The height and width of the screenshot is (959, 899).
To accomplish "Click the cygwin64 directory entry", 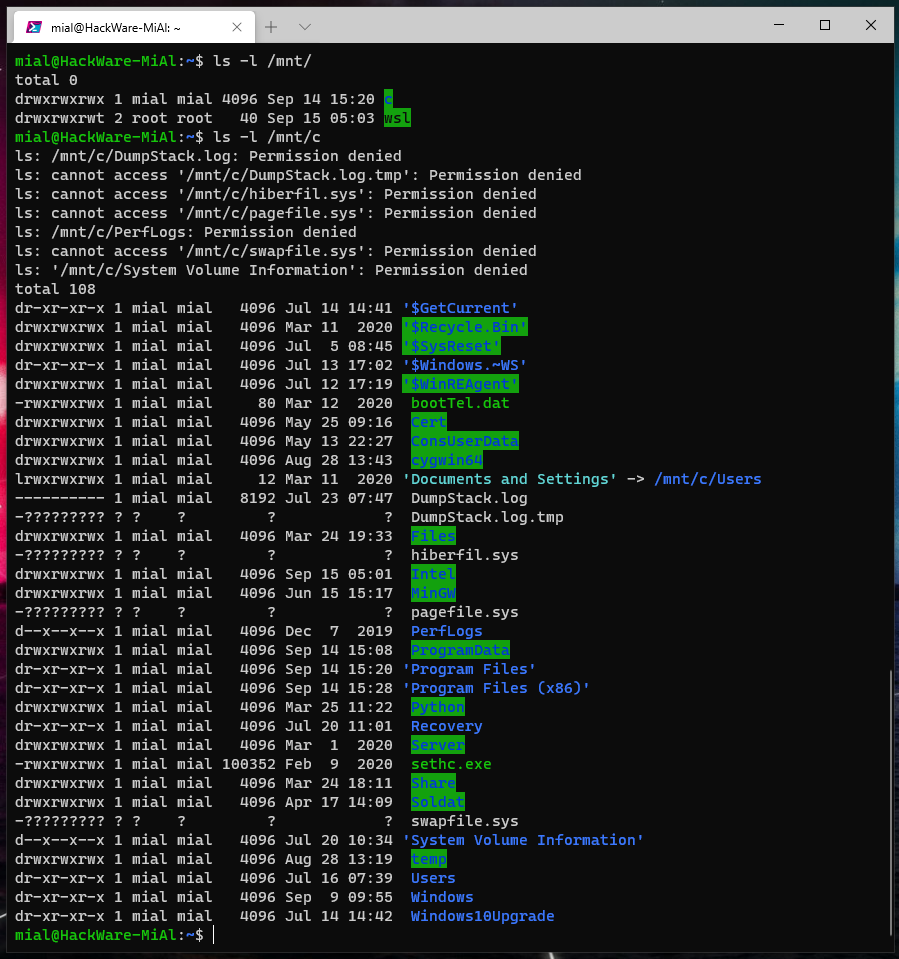I will [x=446, y=460].
